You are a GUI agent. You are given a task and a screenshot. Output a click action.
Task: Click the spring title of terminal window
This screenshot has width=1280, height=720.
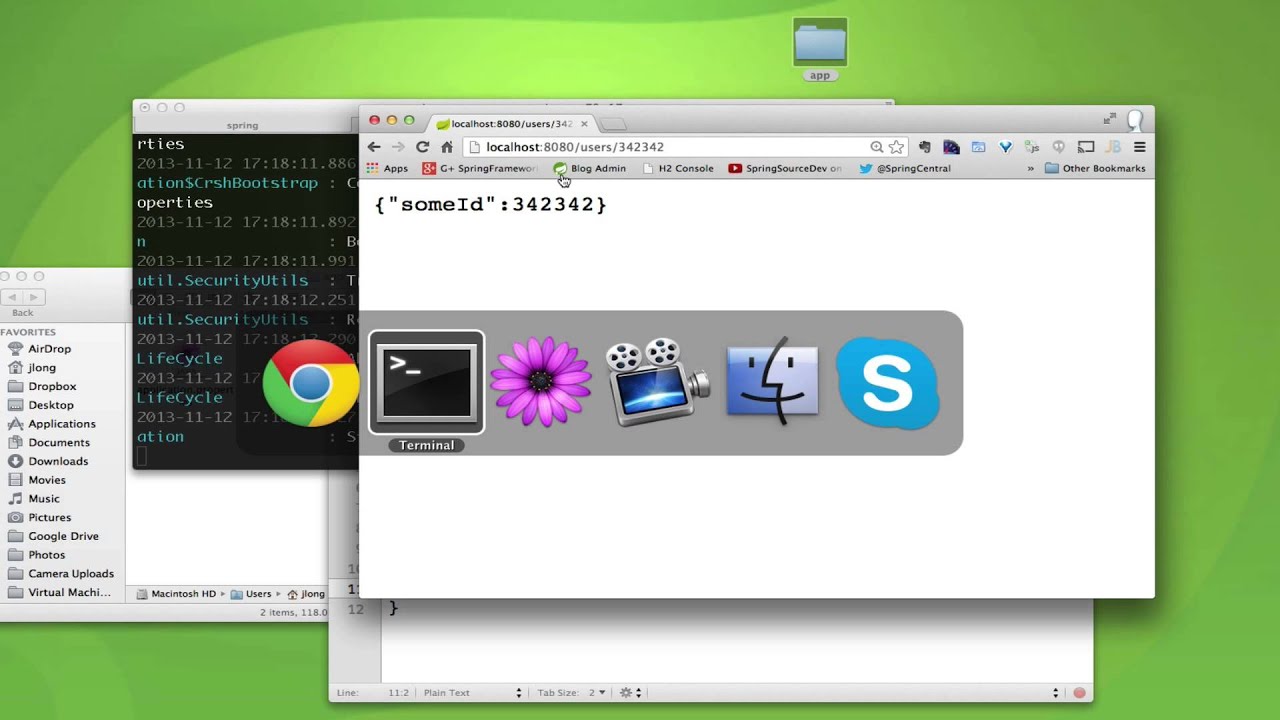[242, 125]
